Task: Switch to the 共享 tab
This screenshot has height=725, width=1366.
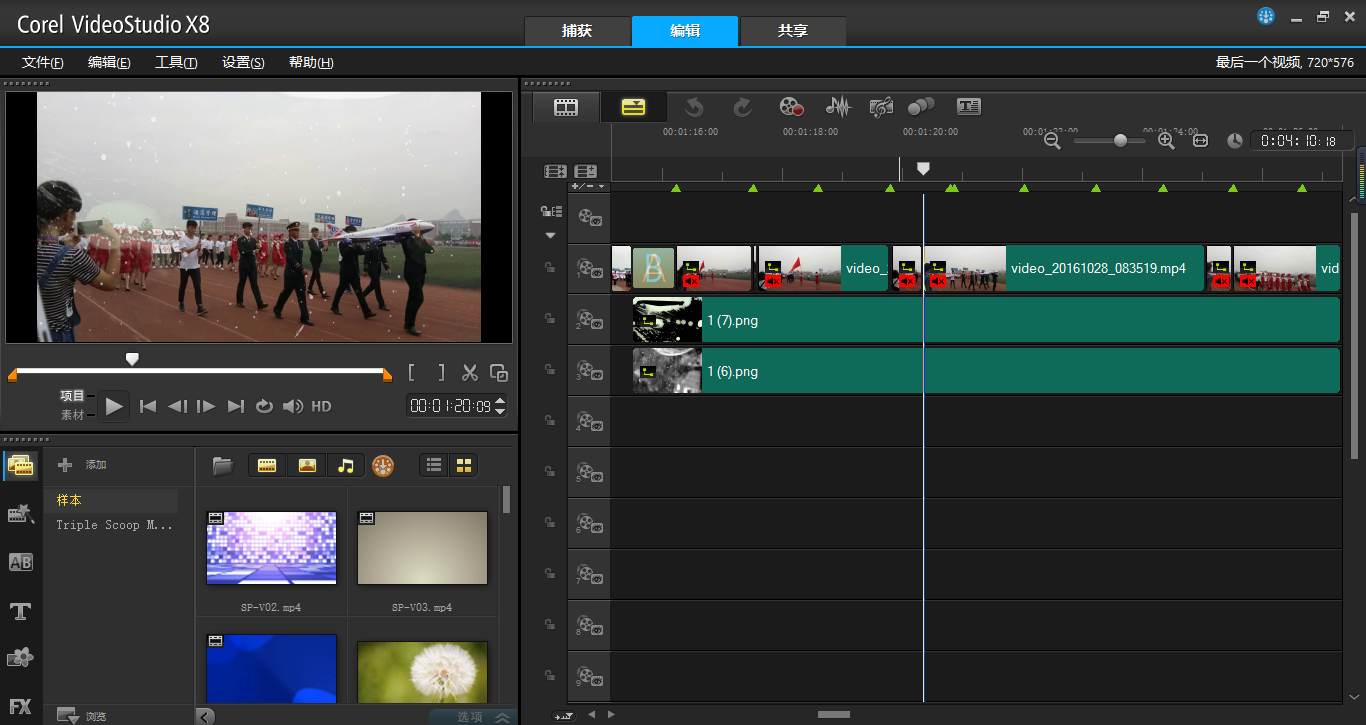Action: (x=792, y=31)
